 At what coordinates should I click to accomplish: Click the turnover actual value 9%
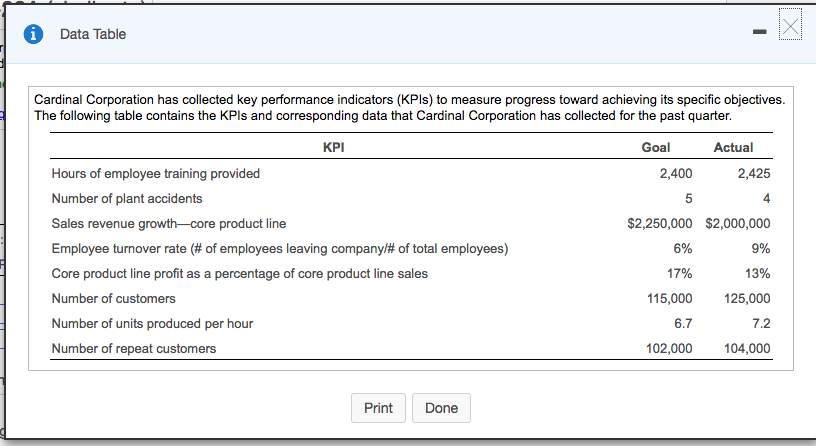pyautogui.click(x=761, y=248)
